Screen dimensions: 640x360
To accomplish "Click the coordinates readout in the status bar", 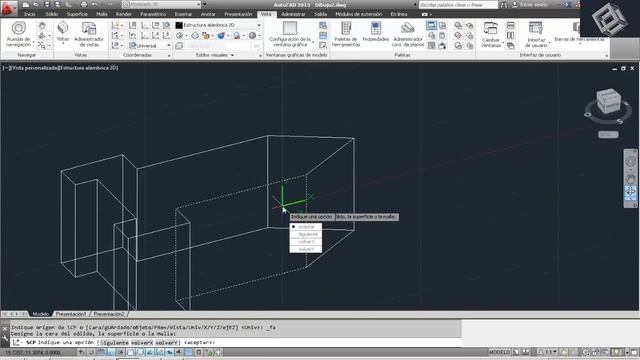I will [x=33, y=352].
